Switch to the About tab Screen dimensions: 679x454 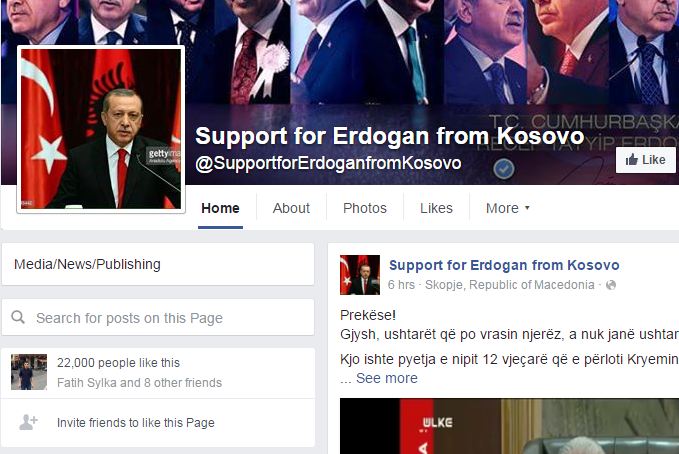pyautogui.click(x=291, y=208)
